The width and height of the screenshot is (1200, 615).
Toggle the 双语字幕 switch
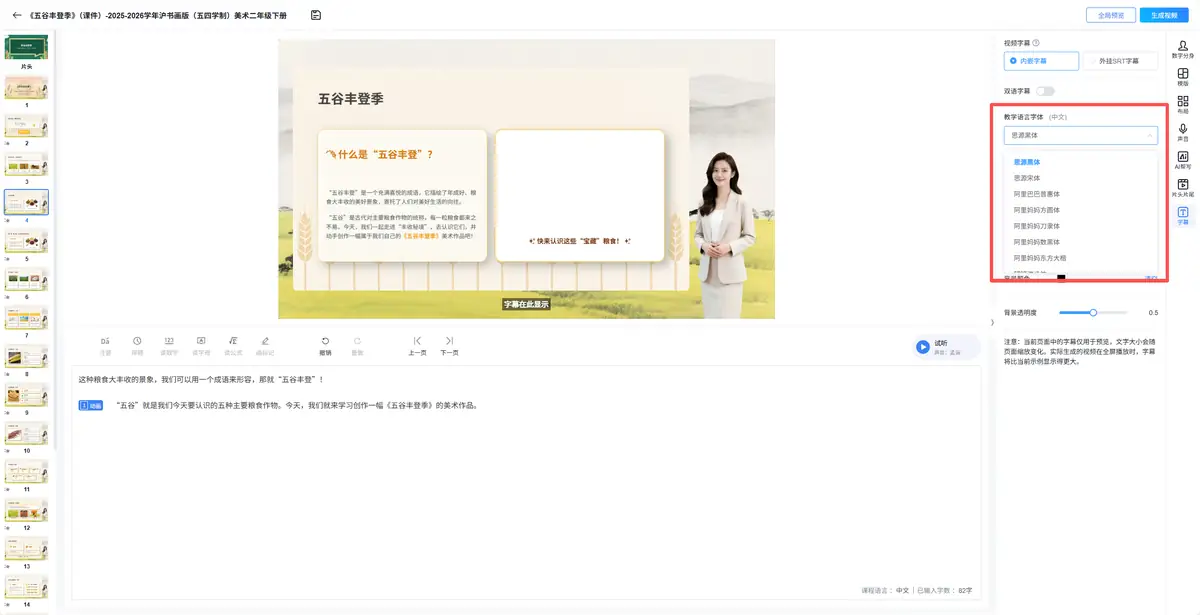[x=1045, y=91]
